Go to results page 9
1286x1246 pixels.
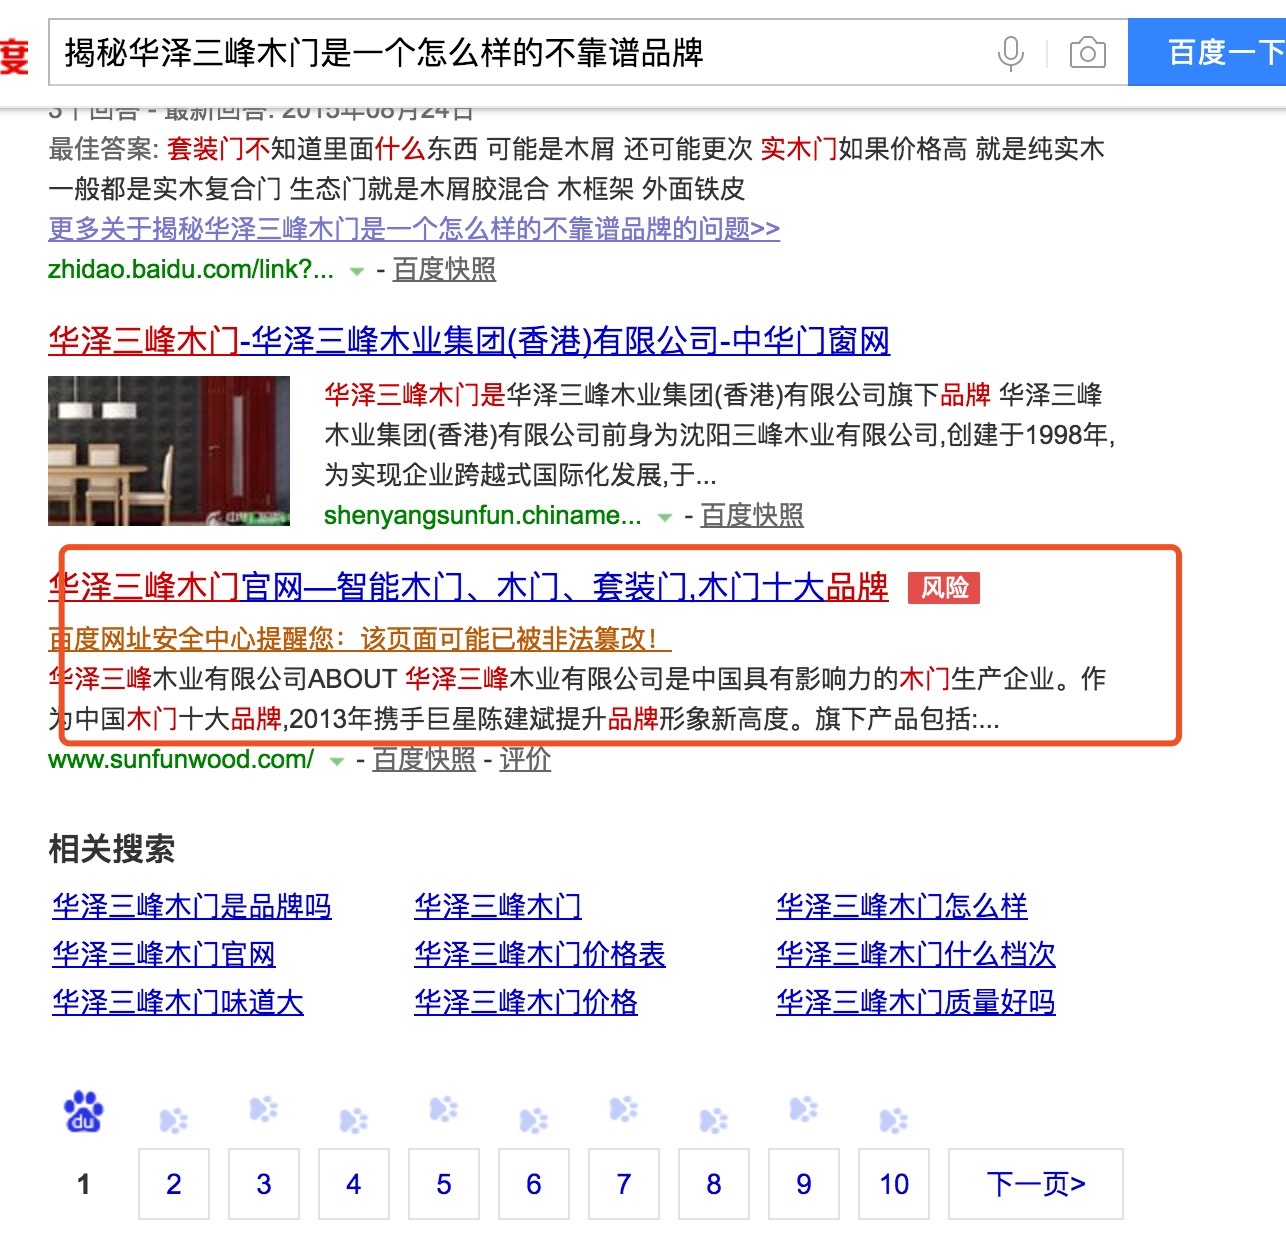coord(804,1184)
